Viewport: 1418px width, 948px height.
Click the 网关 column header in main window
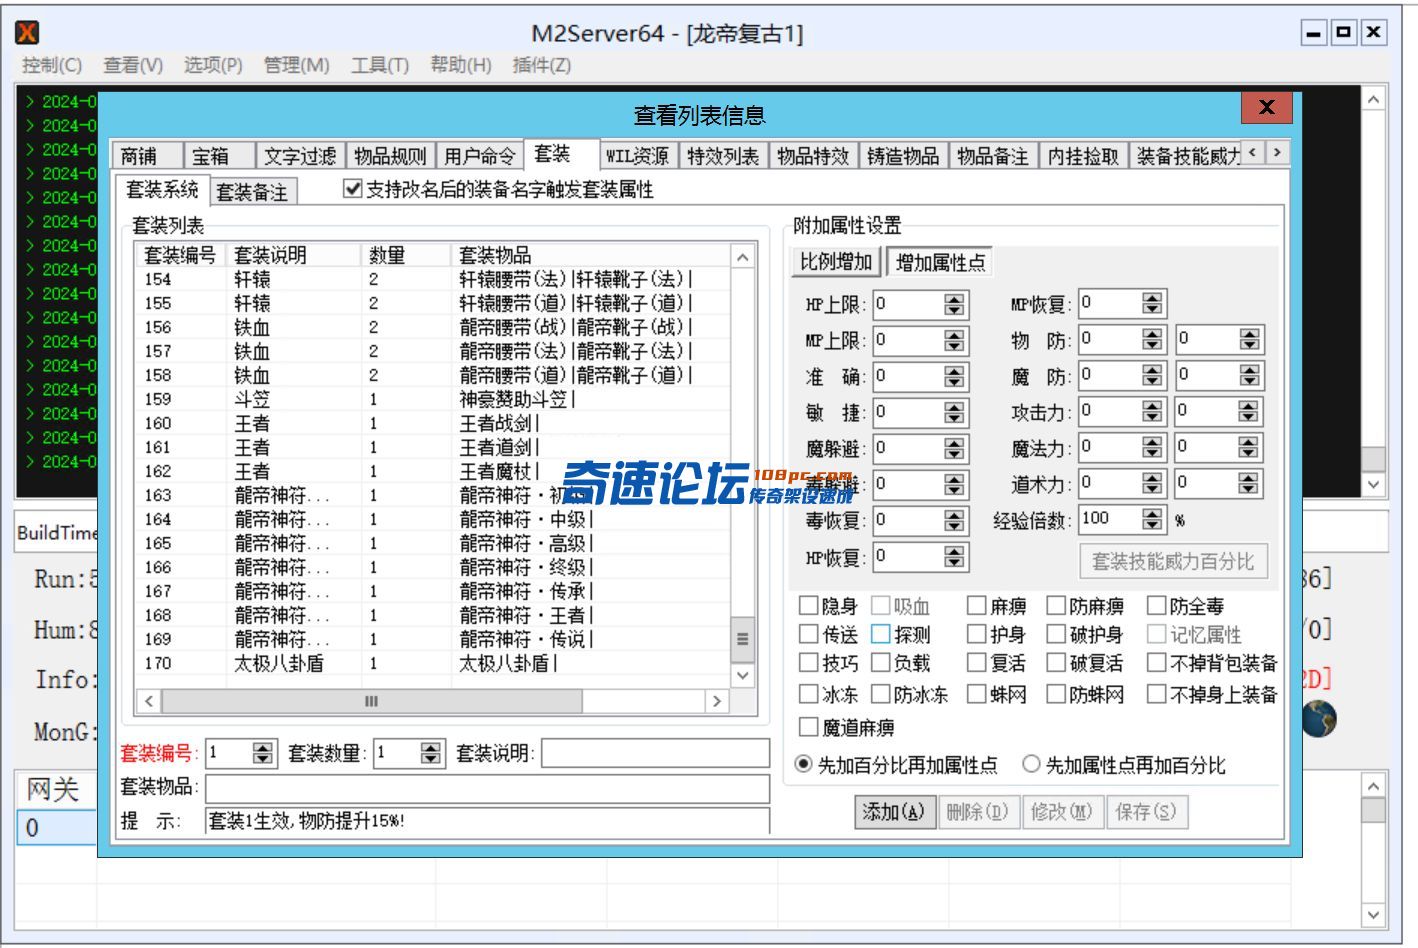[55, 789]
